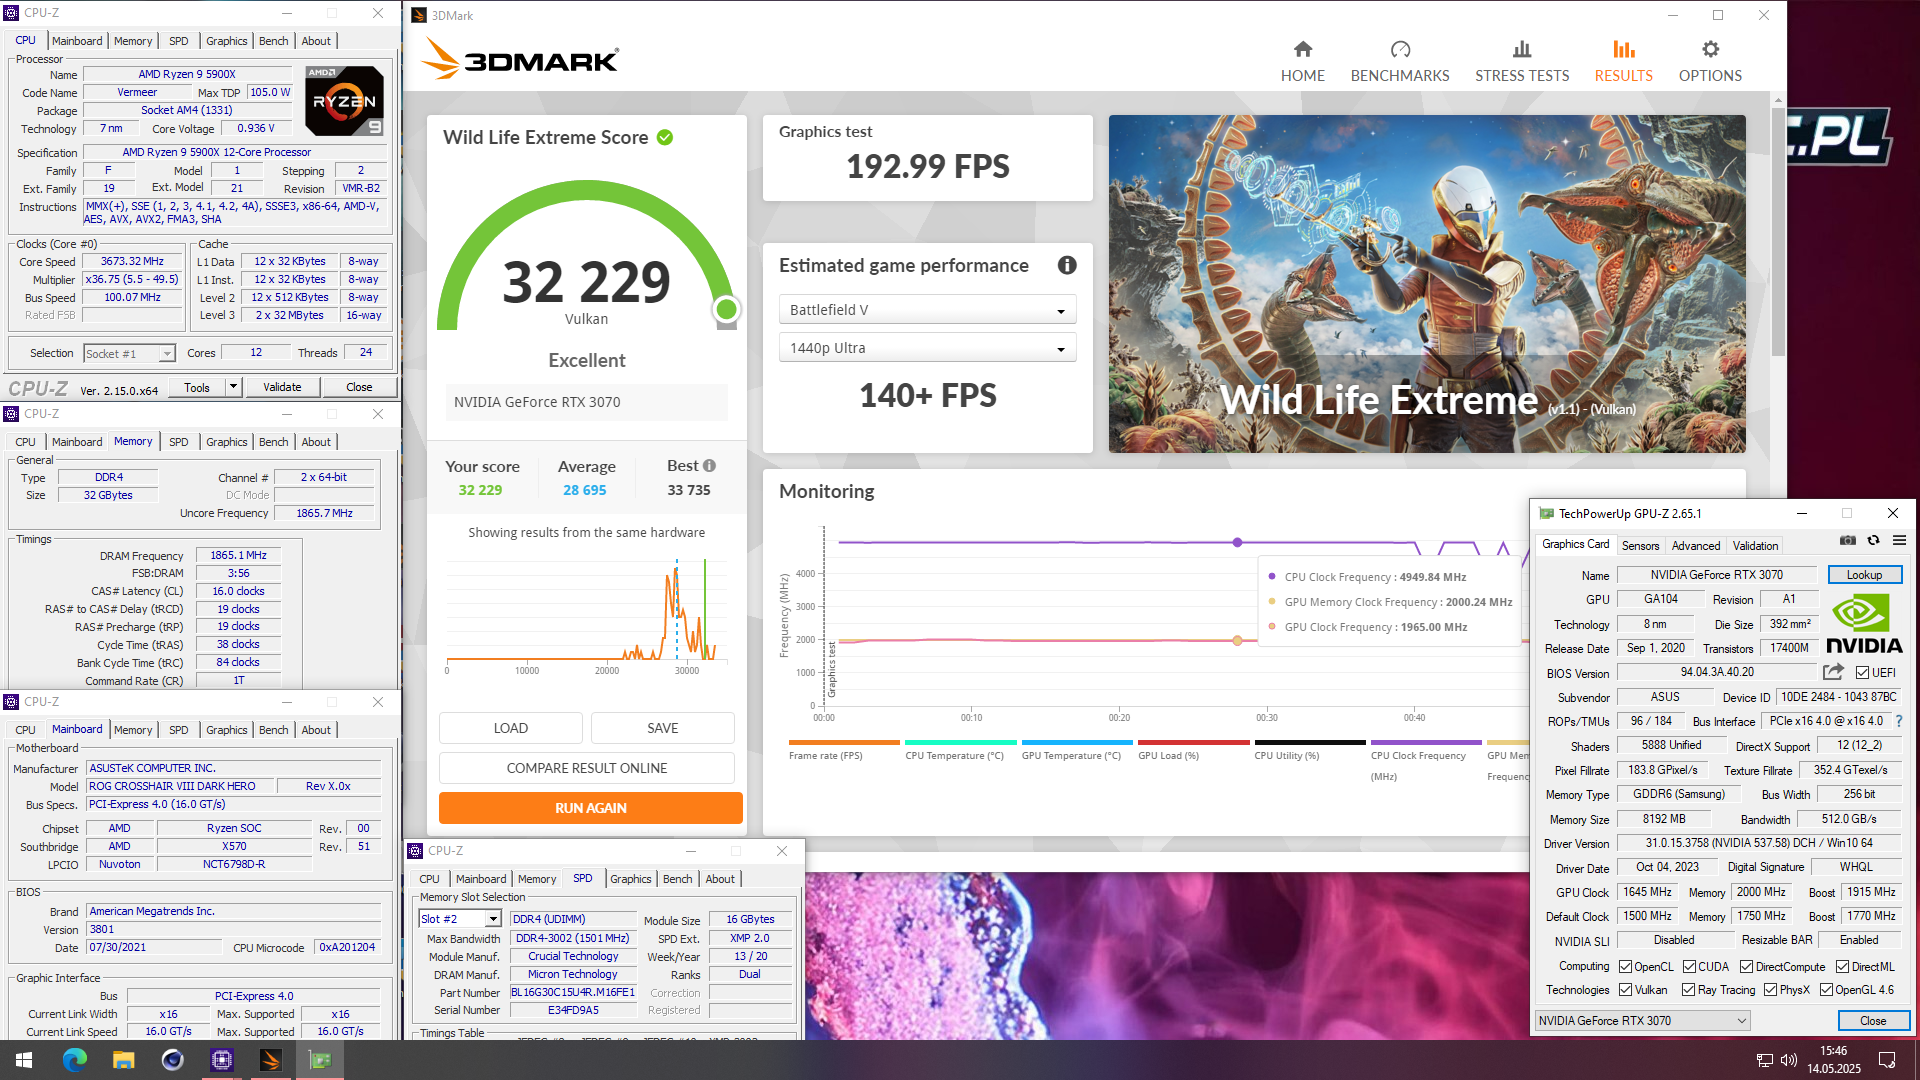Open the GPU-Z graphics card selector dropdown

[x=1642, y=1021]
